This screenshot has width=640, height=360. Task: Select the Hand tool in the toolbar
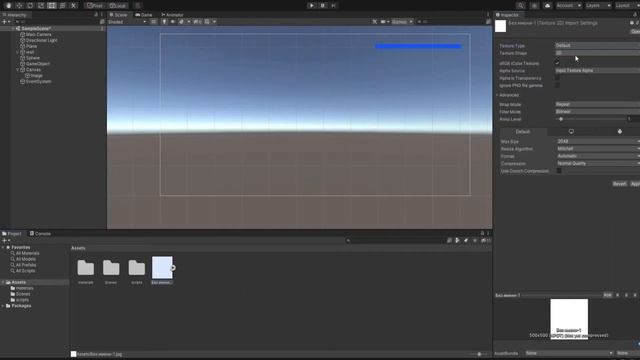[x=9, y=6]
